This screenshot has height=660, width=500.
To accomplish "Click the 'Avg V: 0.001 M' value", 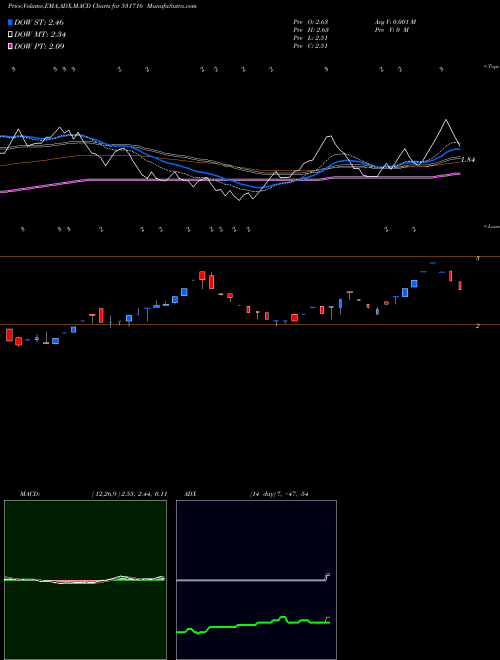I will [395, 22].
